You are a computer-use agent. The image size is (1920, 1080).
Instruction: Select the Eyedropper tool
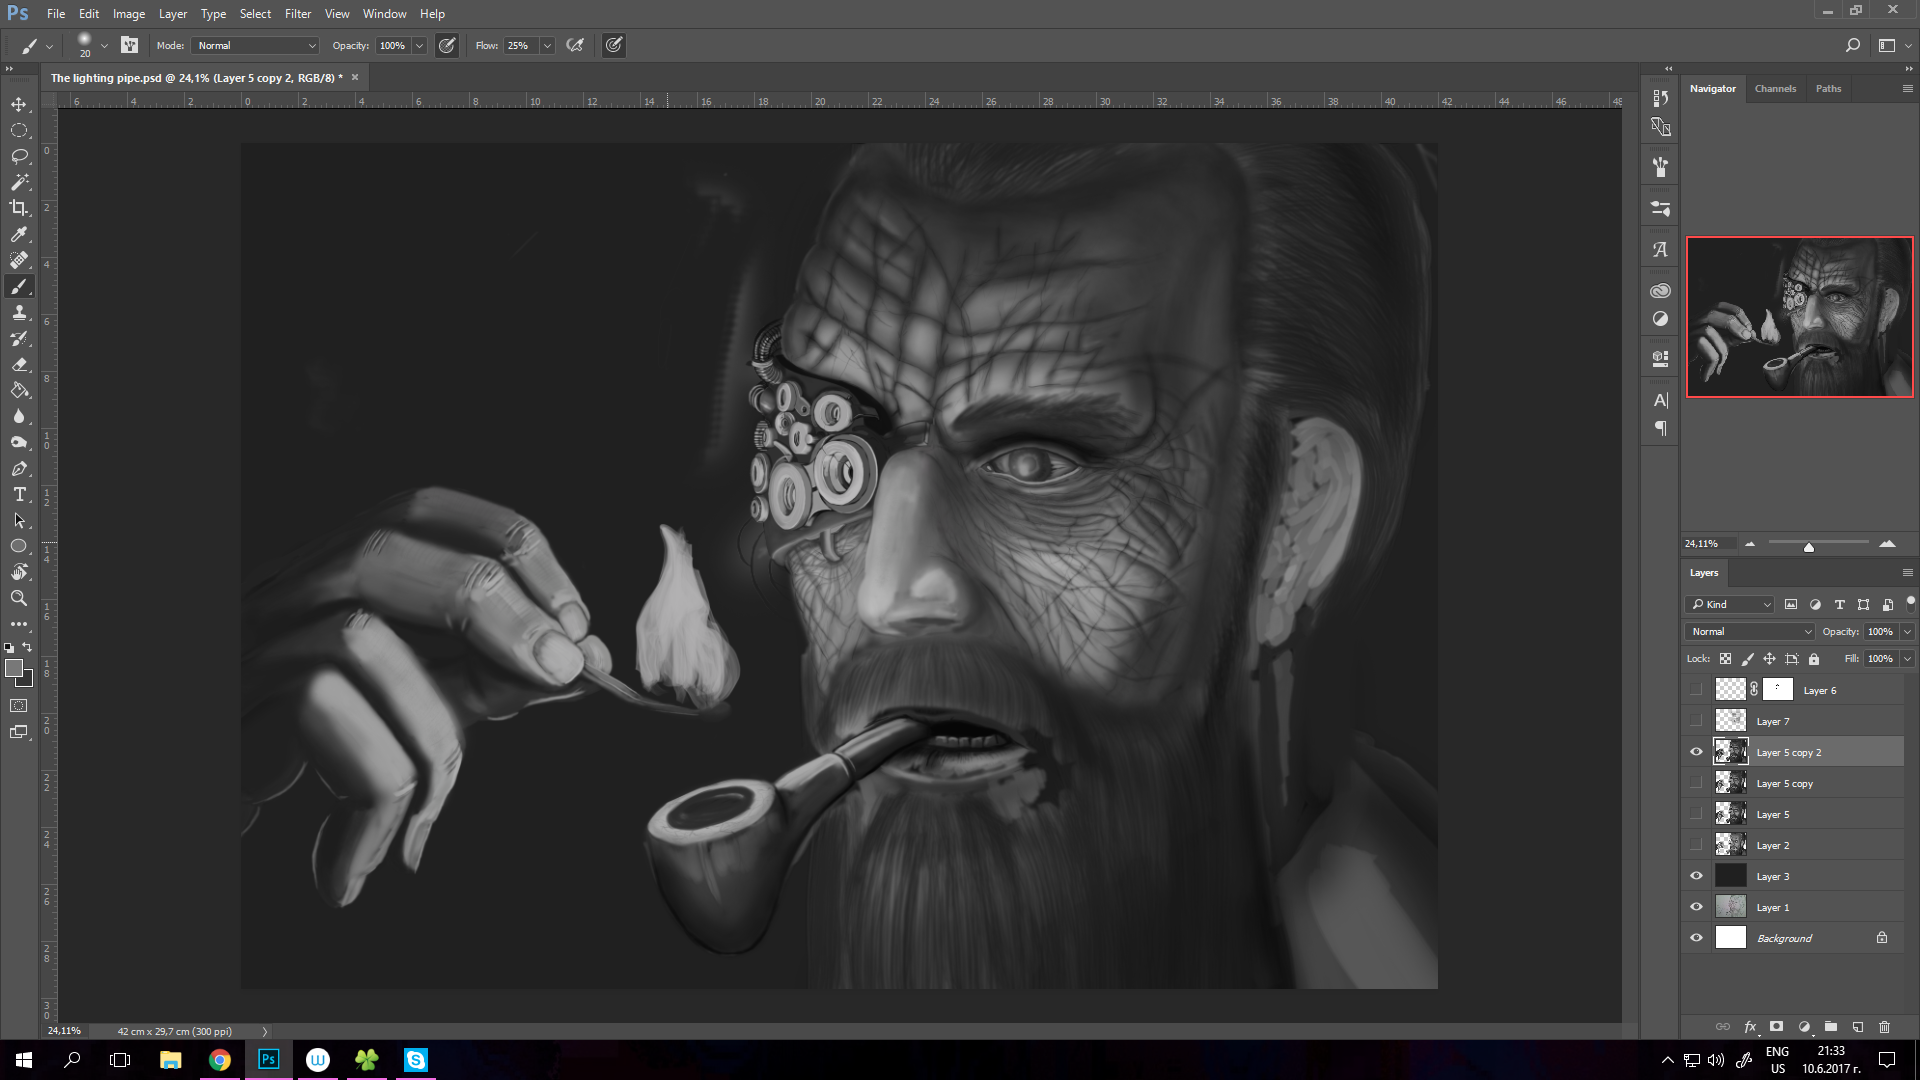19,234
